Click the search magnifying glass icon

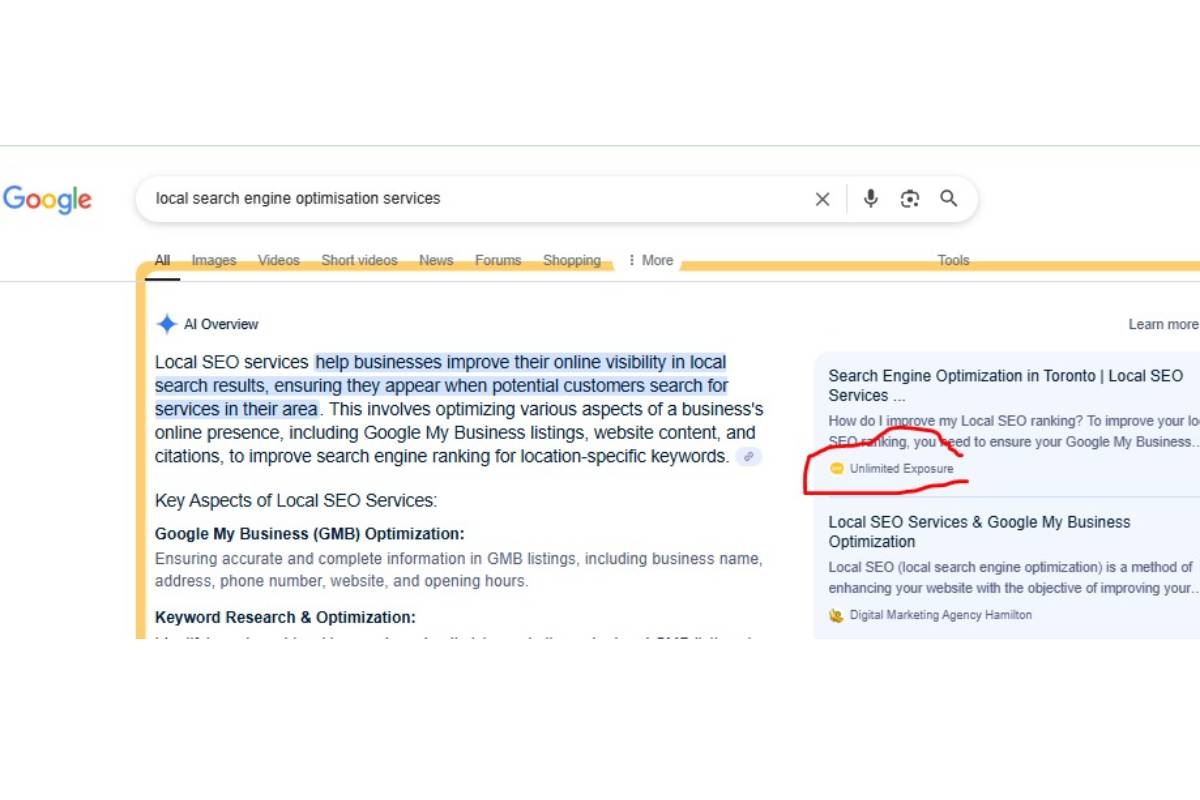click(x=948, y=198)
